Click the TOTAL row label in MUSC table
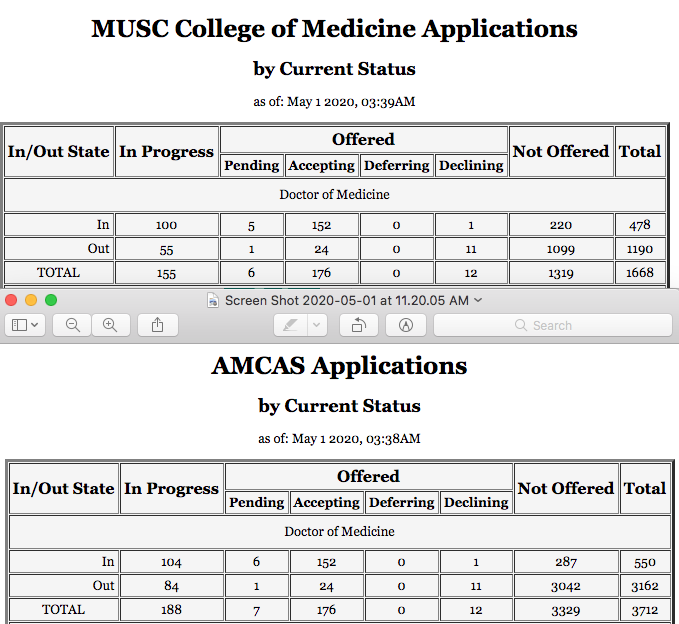 coord(58,273)
